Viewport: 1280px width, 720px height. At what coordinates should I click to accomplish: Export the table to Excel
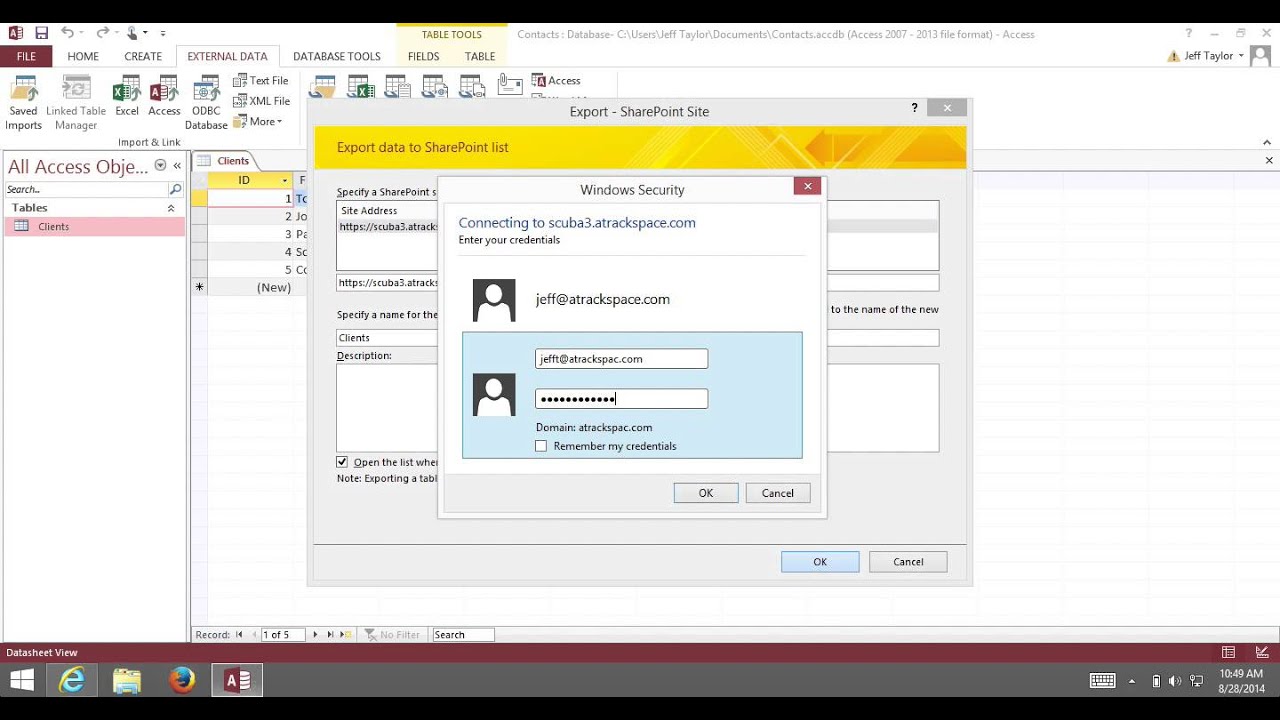[360, 86]
